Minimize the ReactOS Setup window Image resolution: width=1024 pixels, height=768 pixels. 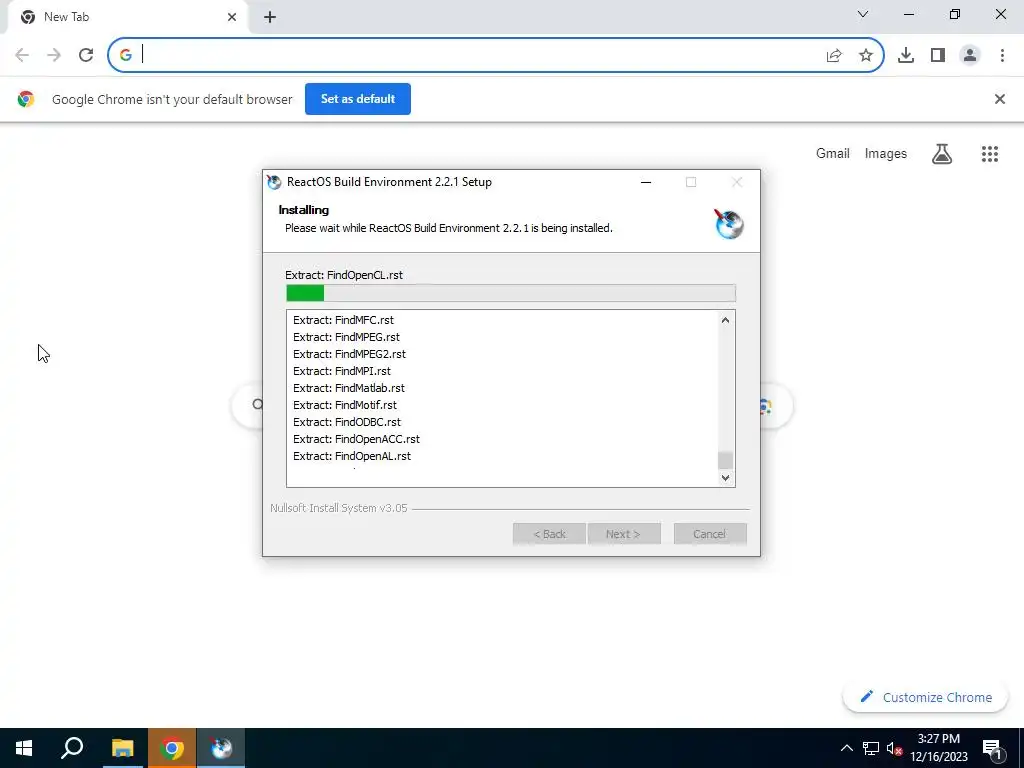pos(646,182)
